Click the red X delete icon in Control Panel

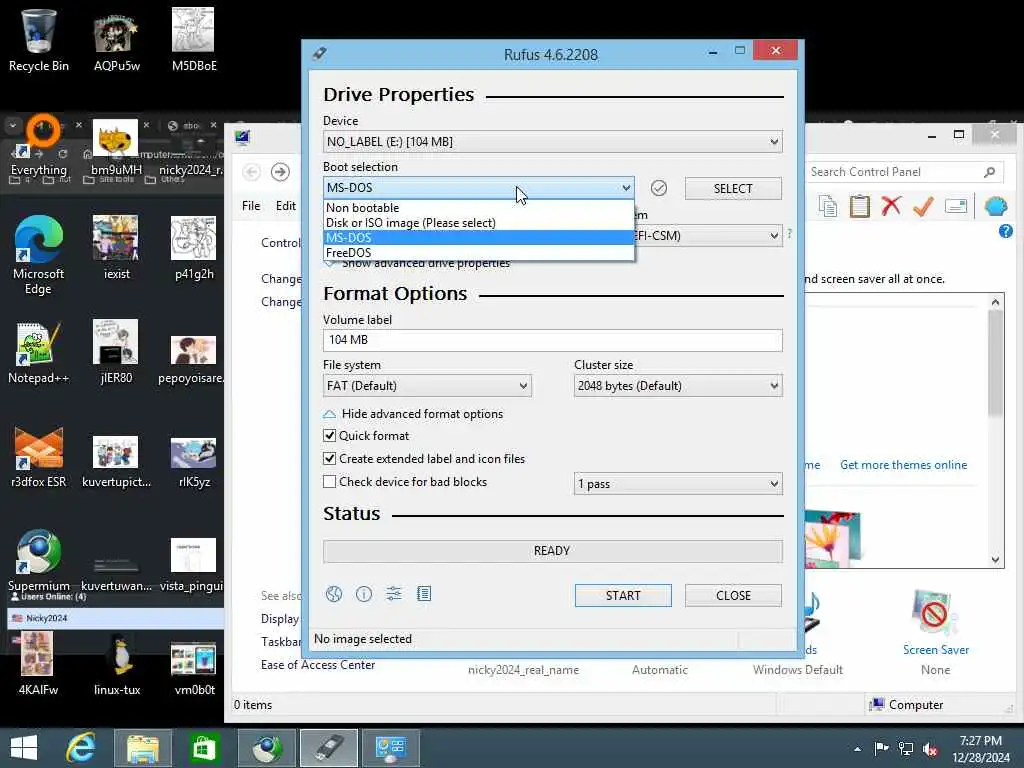(x=891, y=206)
